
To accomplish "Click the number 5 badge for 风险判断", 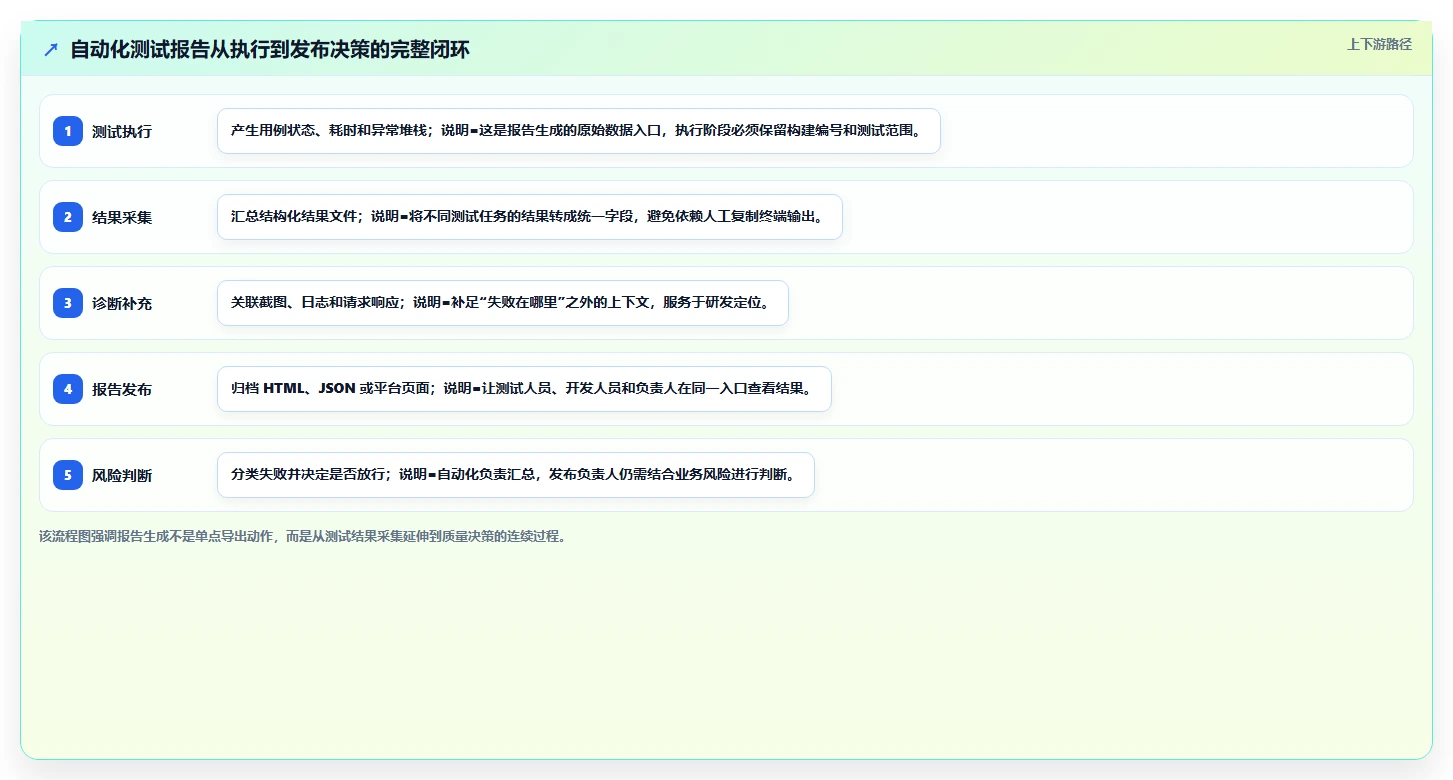I will [x=68, y=474].
